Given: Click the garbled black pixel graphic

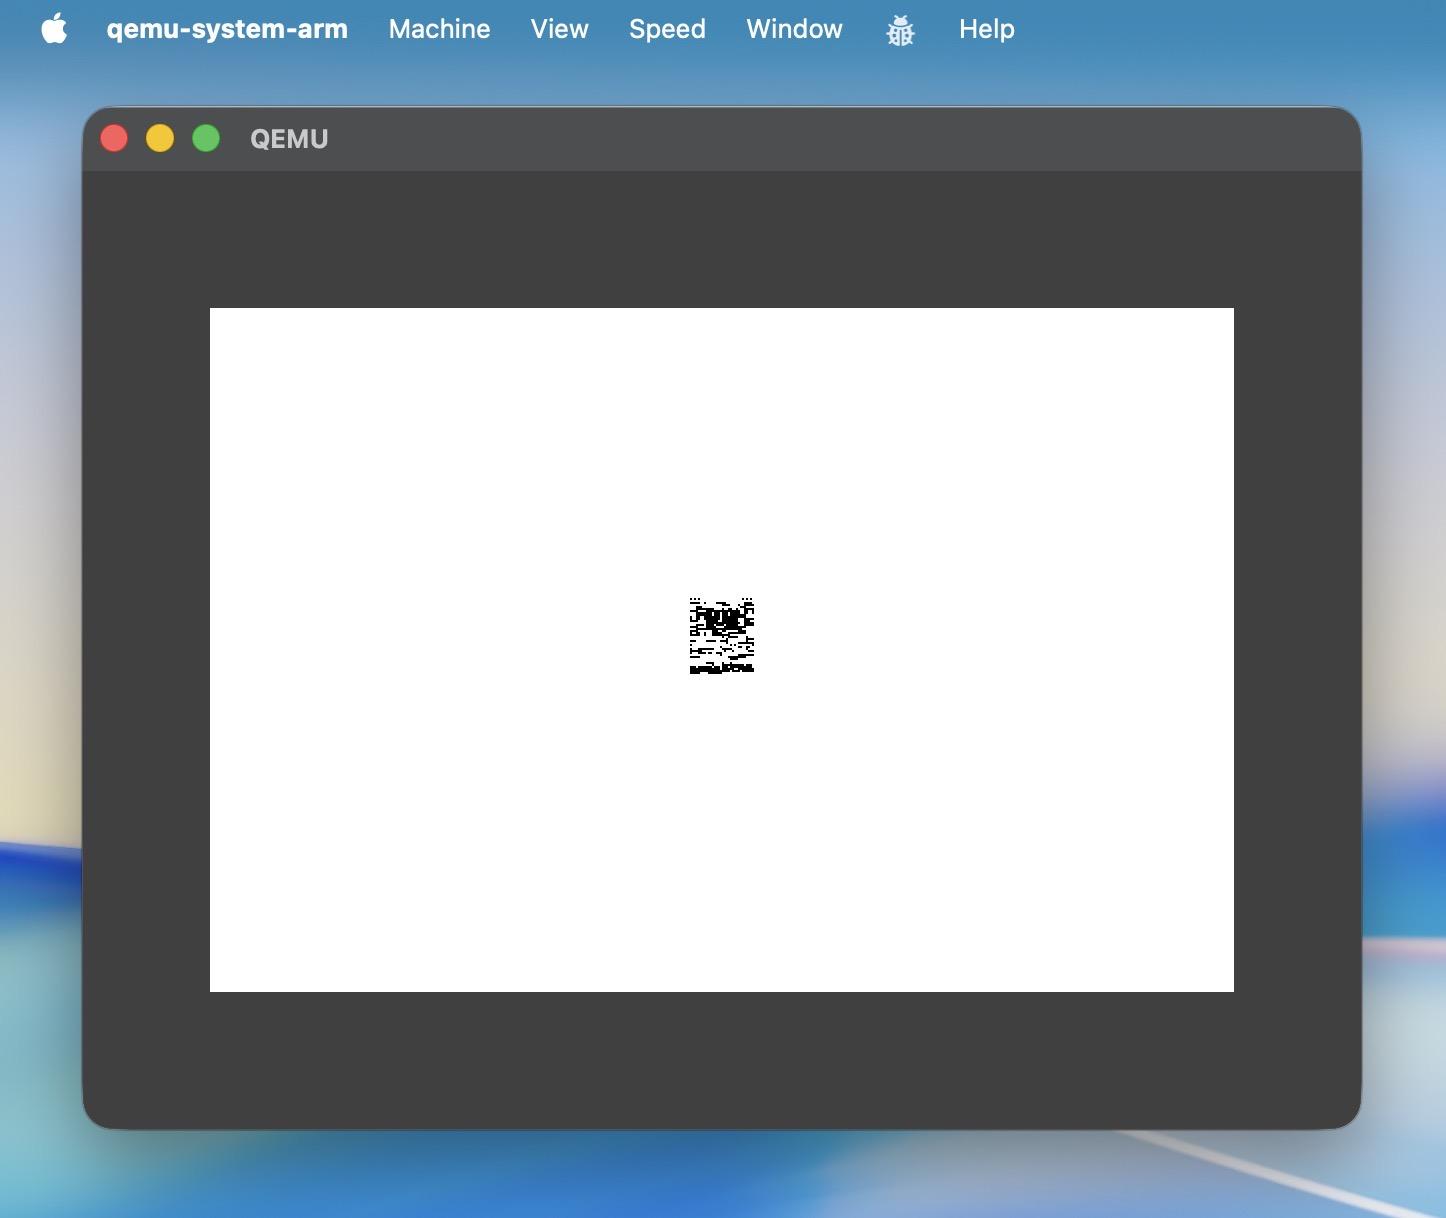Looking at the screenshot, I should (x=721, y=635).
